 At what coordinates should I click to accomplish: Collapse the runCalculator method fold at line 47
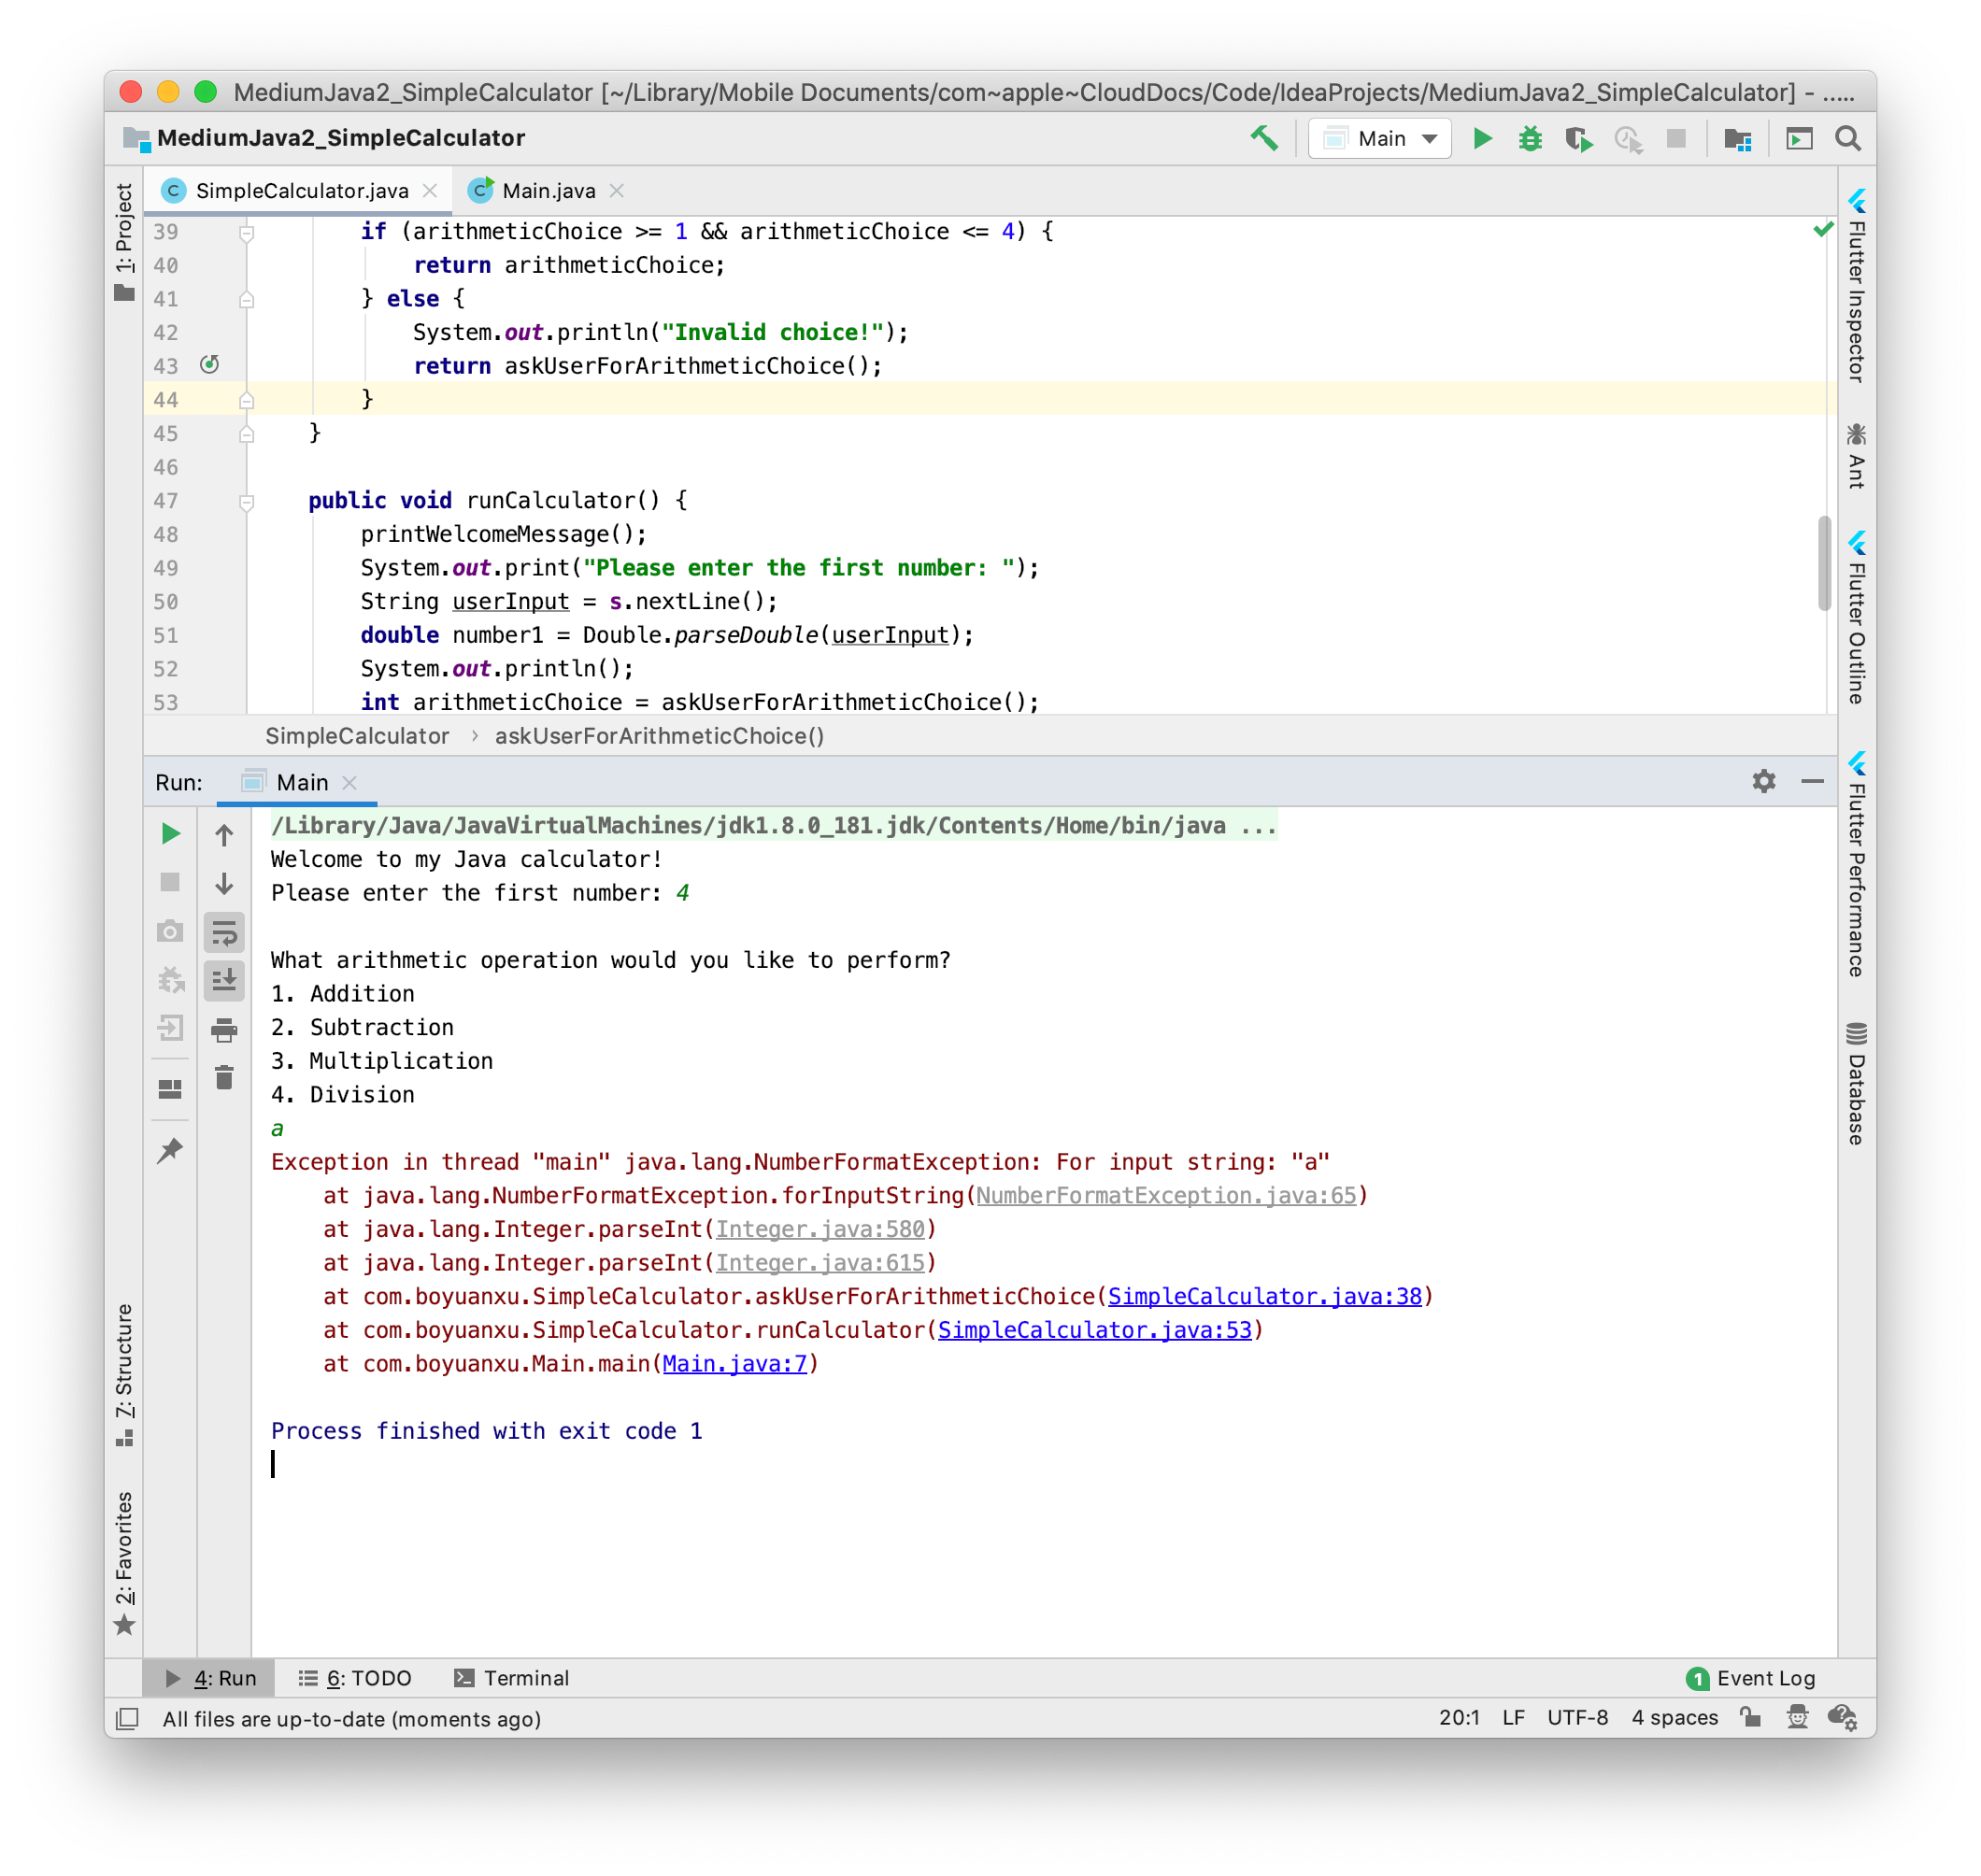click(x=245, y=500)
